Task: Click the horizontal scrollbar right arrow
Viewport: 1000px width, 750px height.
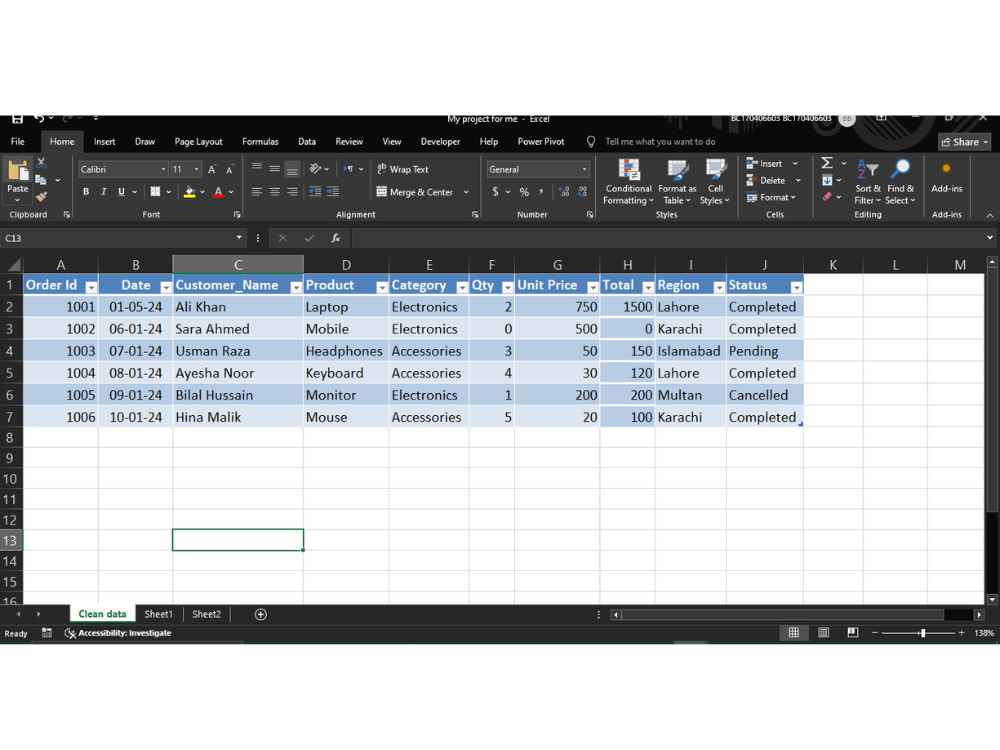Action: (x=978, y=615)
